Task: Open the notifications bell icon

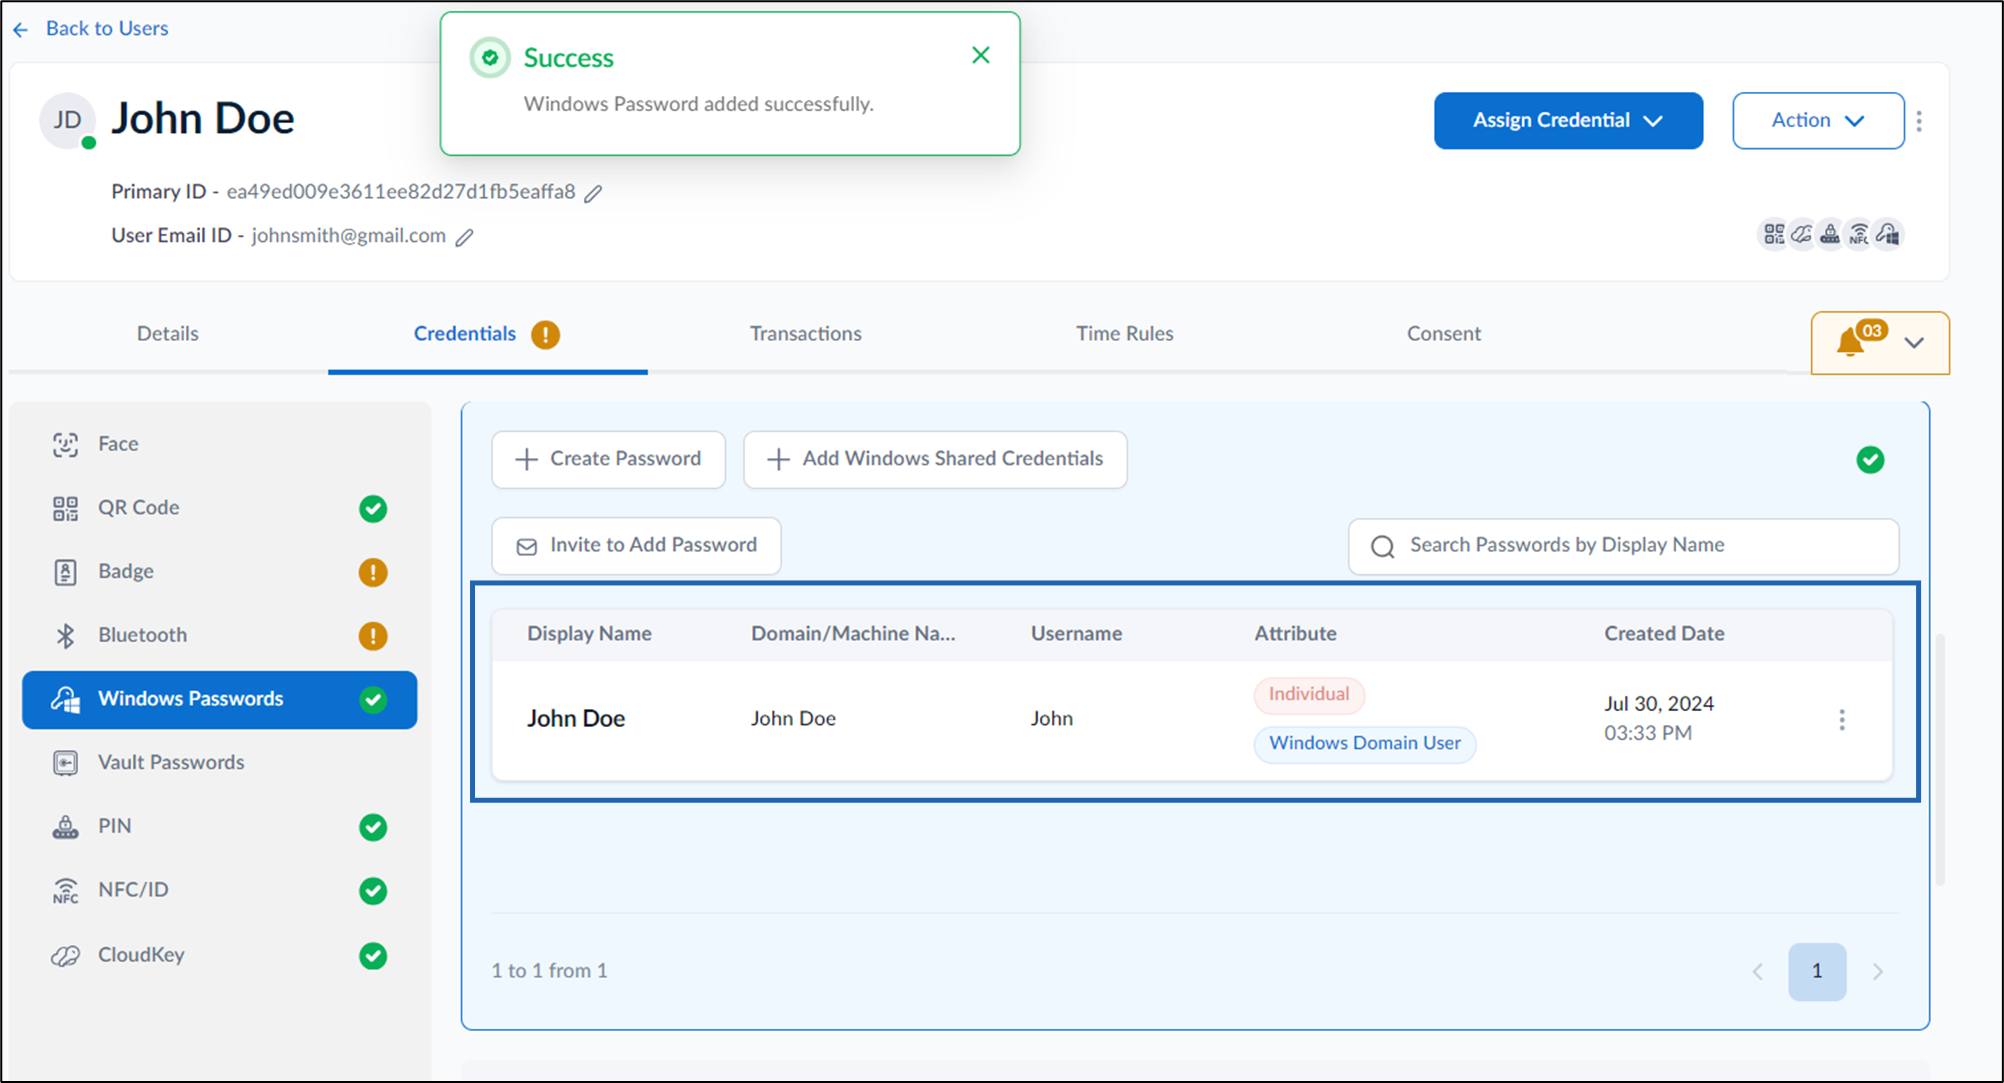Action: tap(1850, 343)
